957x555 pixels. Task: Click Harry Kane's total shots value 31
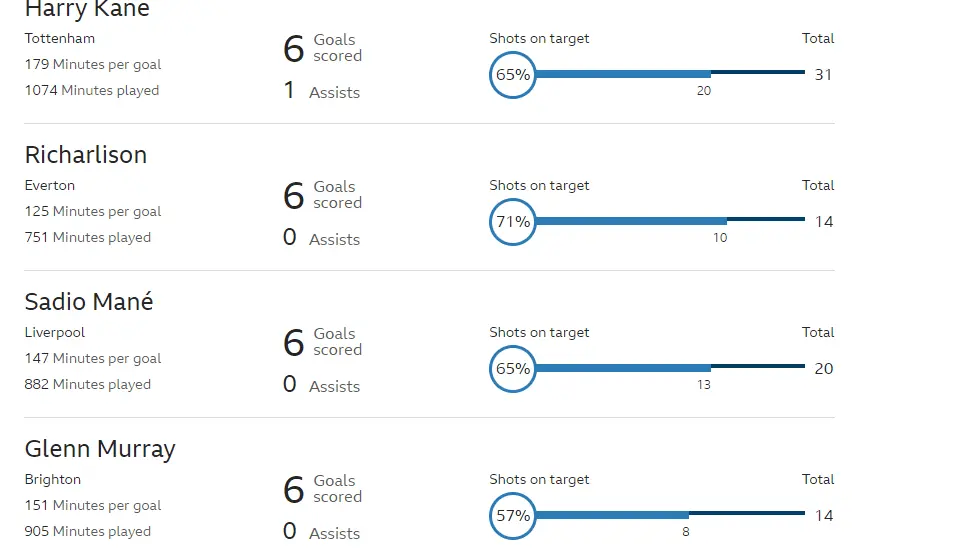(823, 75)
